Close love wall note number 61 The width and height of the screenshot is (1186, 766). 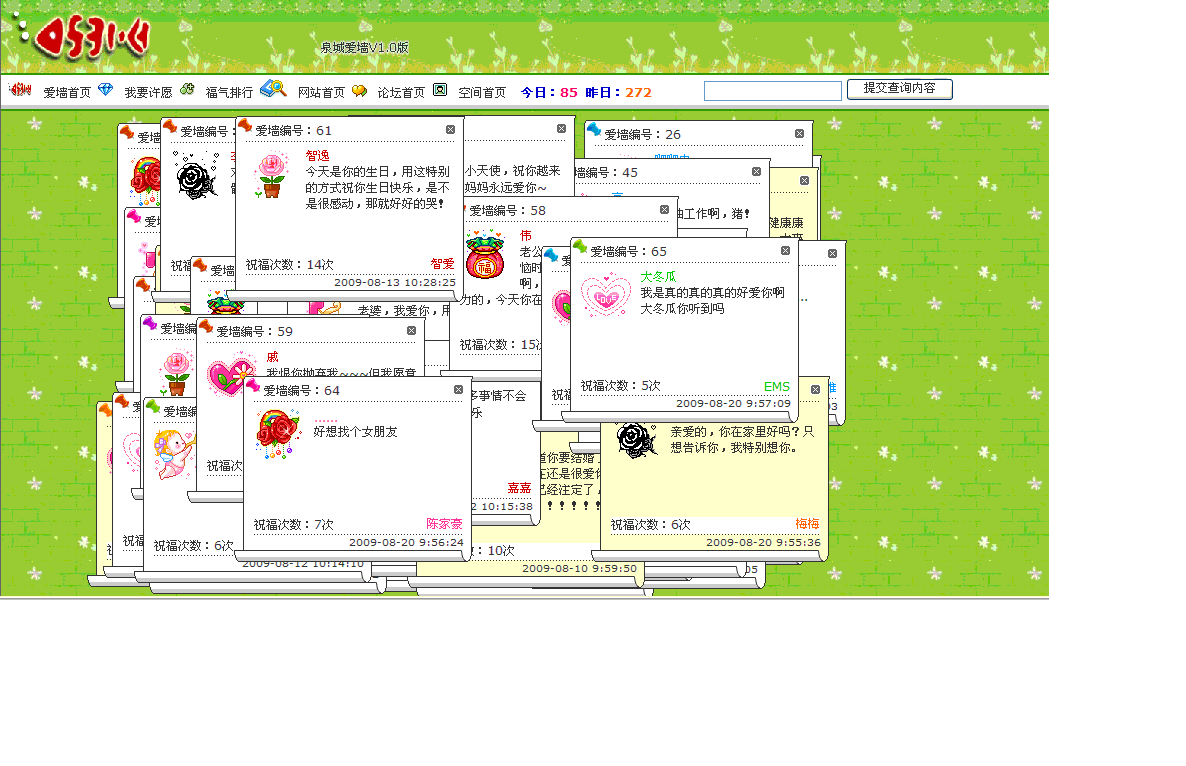click(x=450, y=130)
